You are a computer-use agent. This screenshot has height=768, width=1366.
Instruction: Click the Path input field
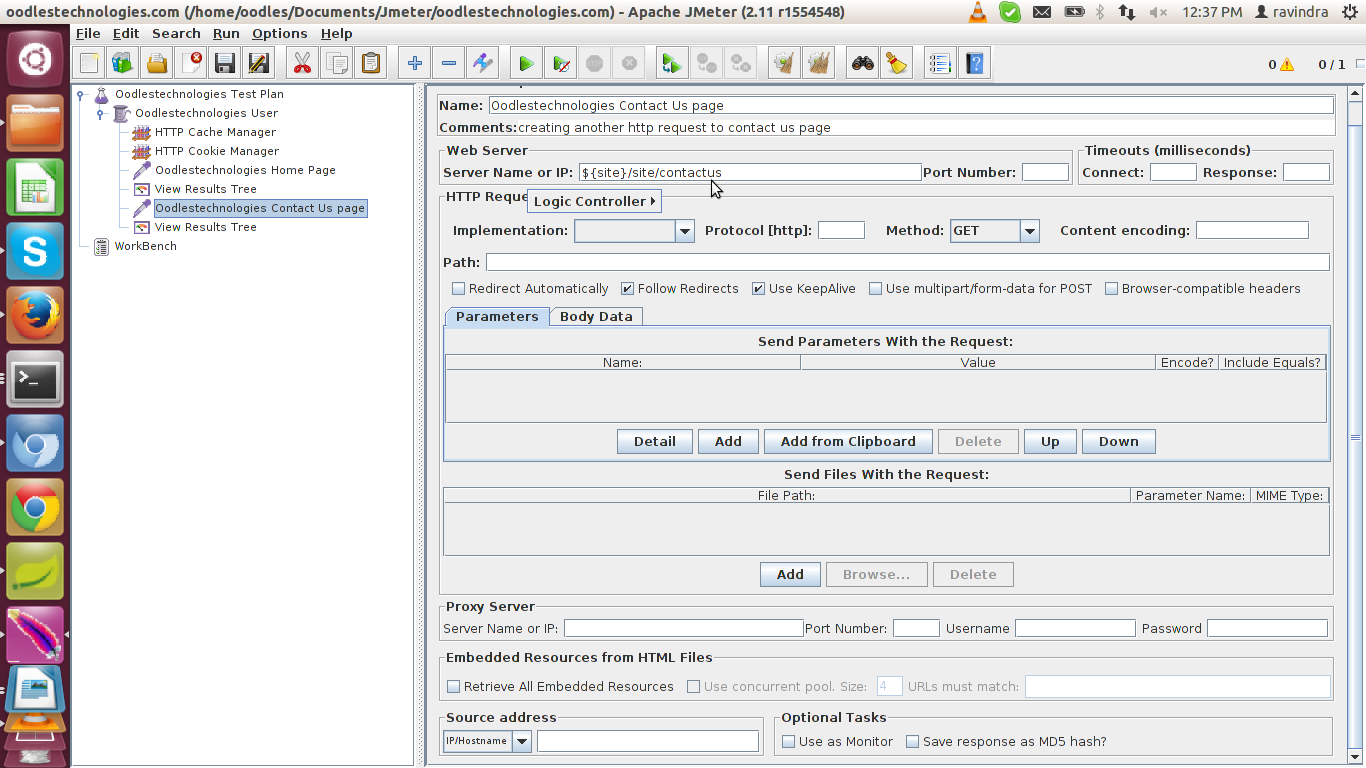908,263
